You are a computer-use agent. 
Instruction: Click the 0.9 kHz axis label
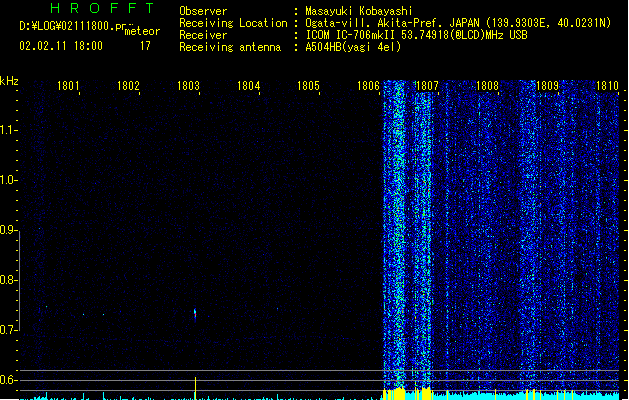tap(8, 230)
